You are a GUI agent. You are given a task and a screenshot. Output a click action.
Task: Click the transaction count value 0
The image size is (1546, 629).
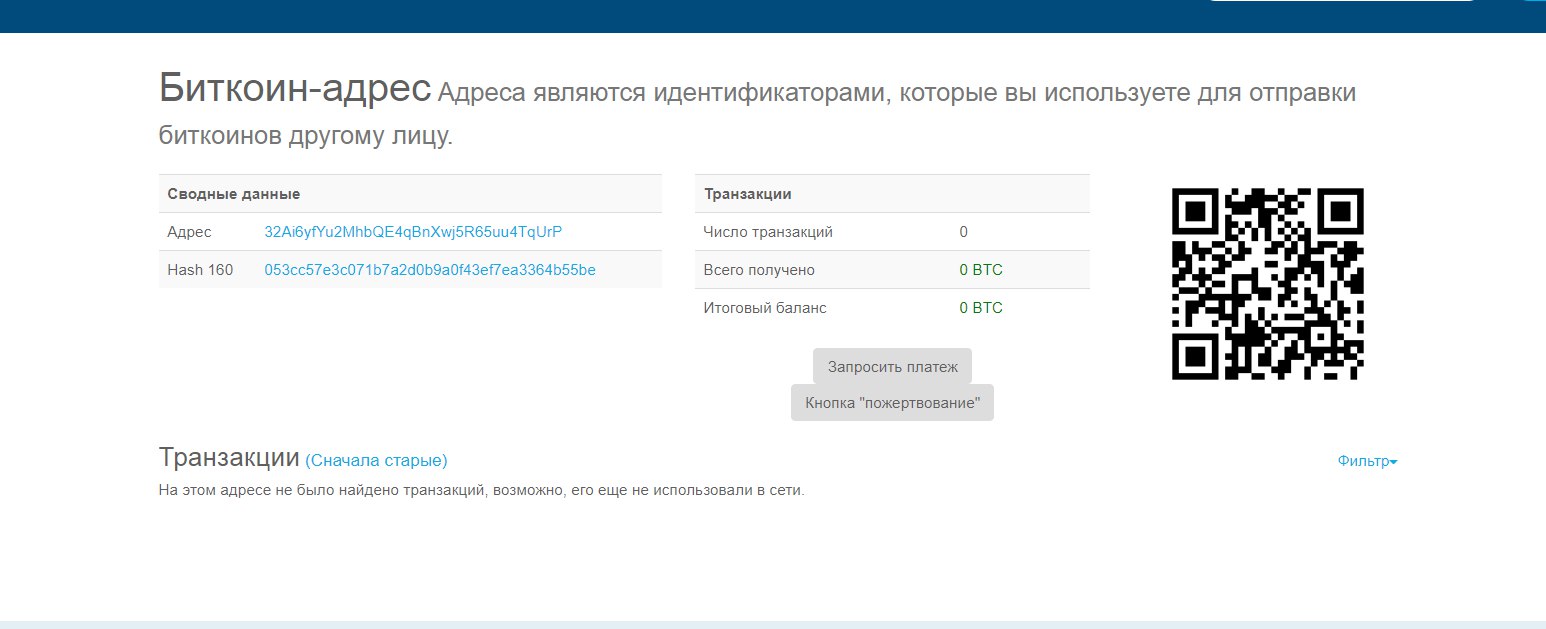point(964,232)
